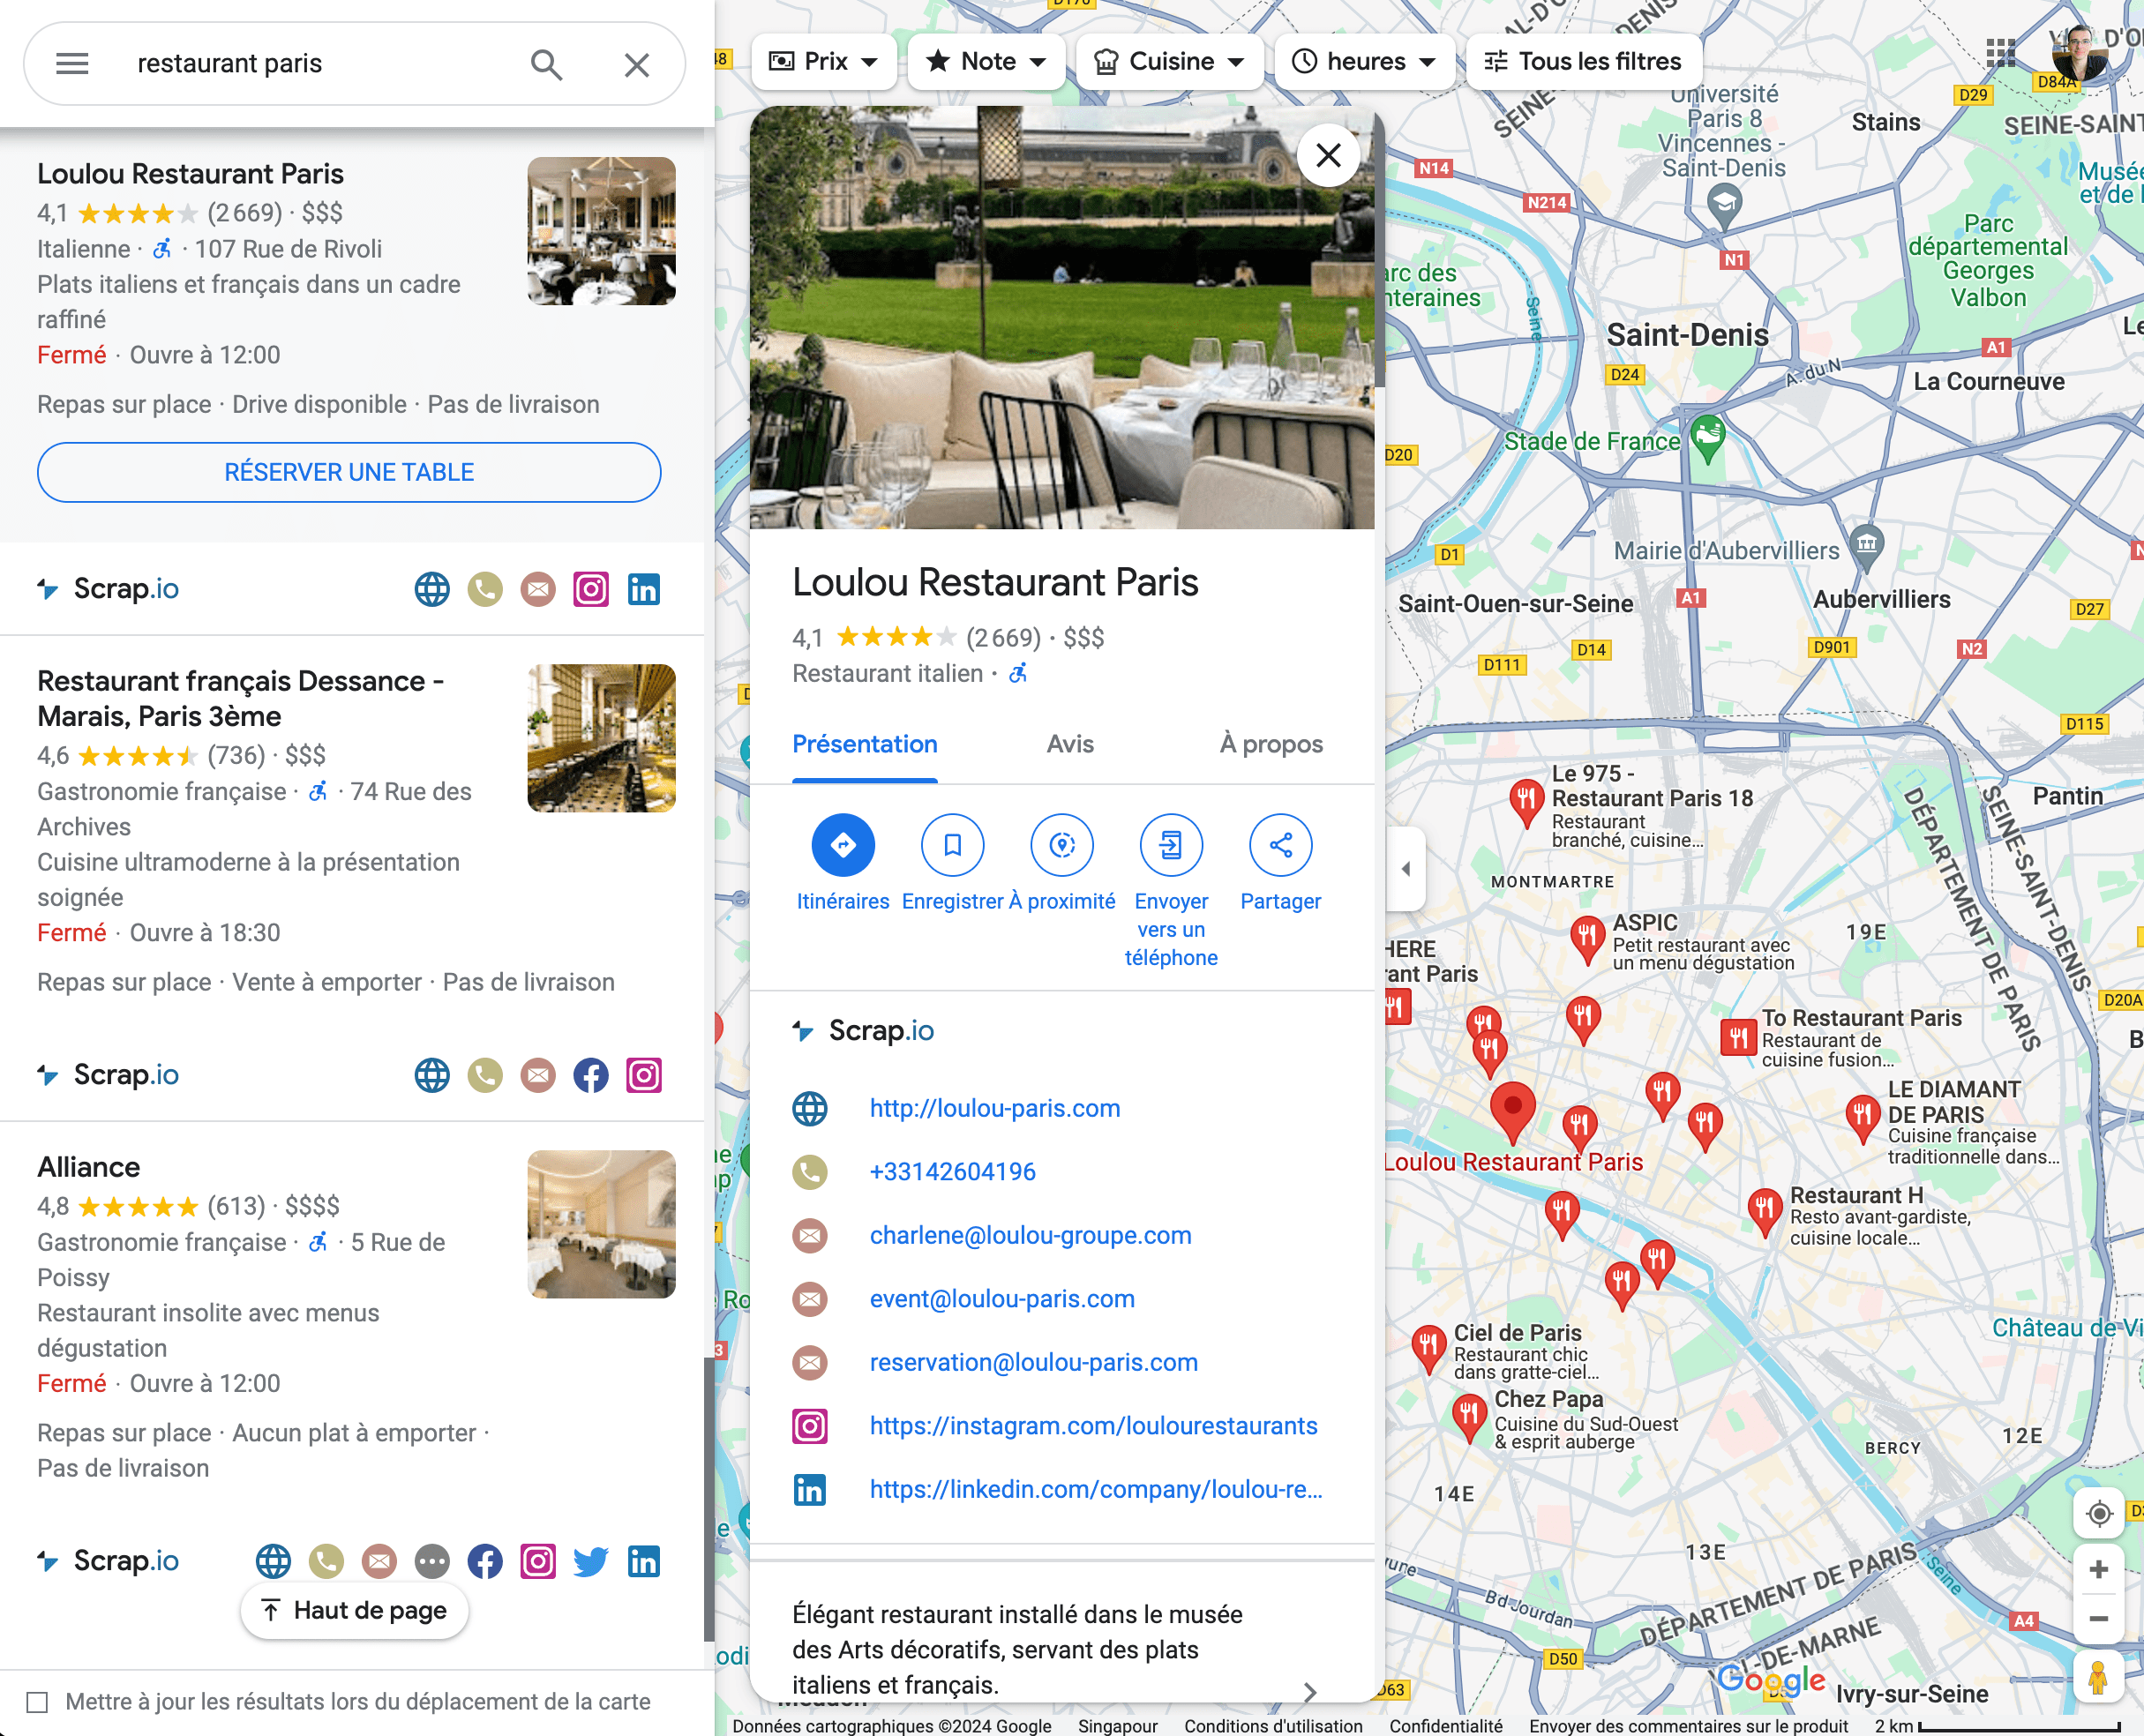
Task: Click the Scrap.io phone icon under Alliance
Action: (x=326, y=1560)
